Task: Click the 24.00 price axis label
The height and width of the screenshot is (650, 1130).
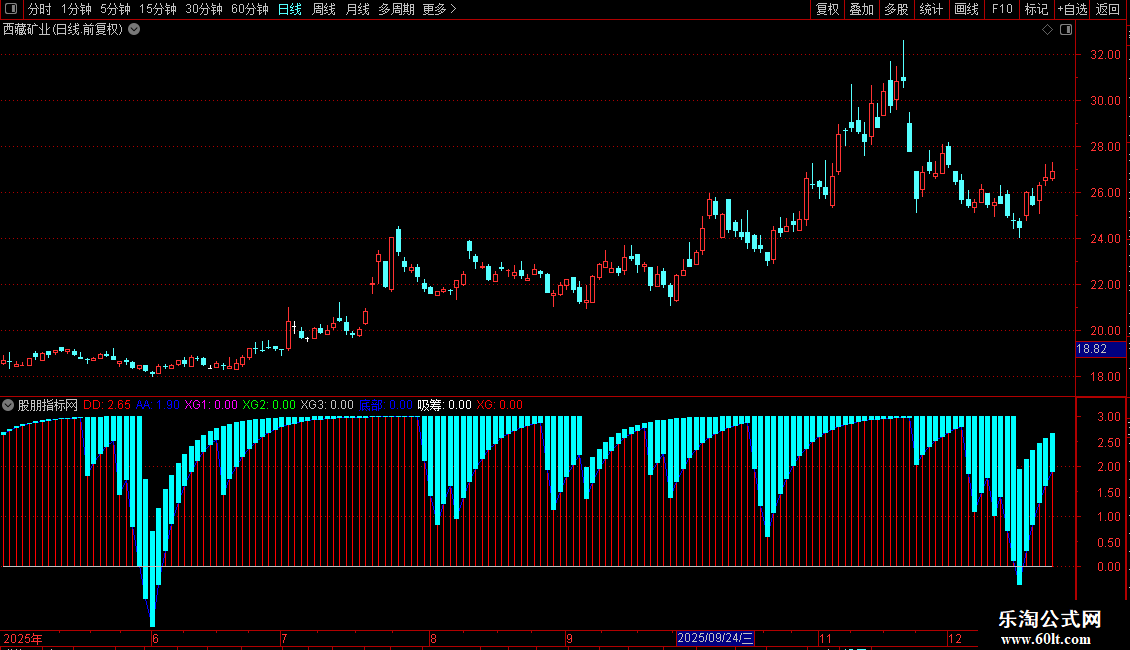Action: tap(1105, 239)
